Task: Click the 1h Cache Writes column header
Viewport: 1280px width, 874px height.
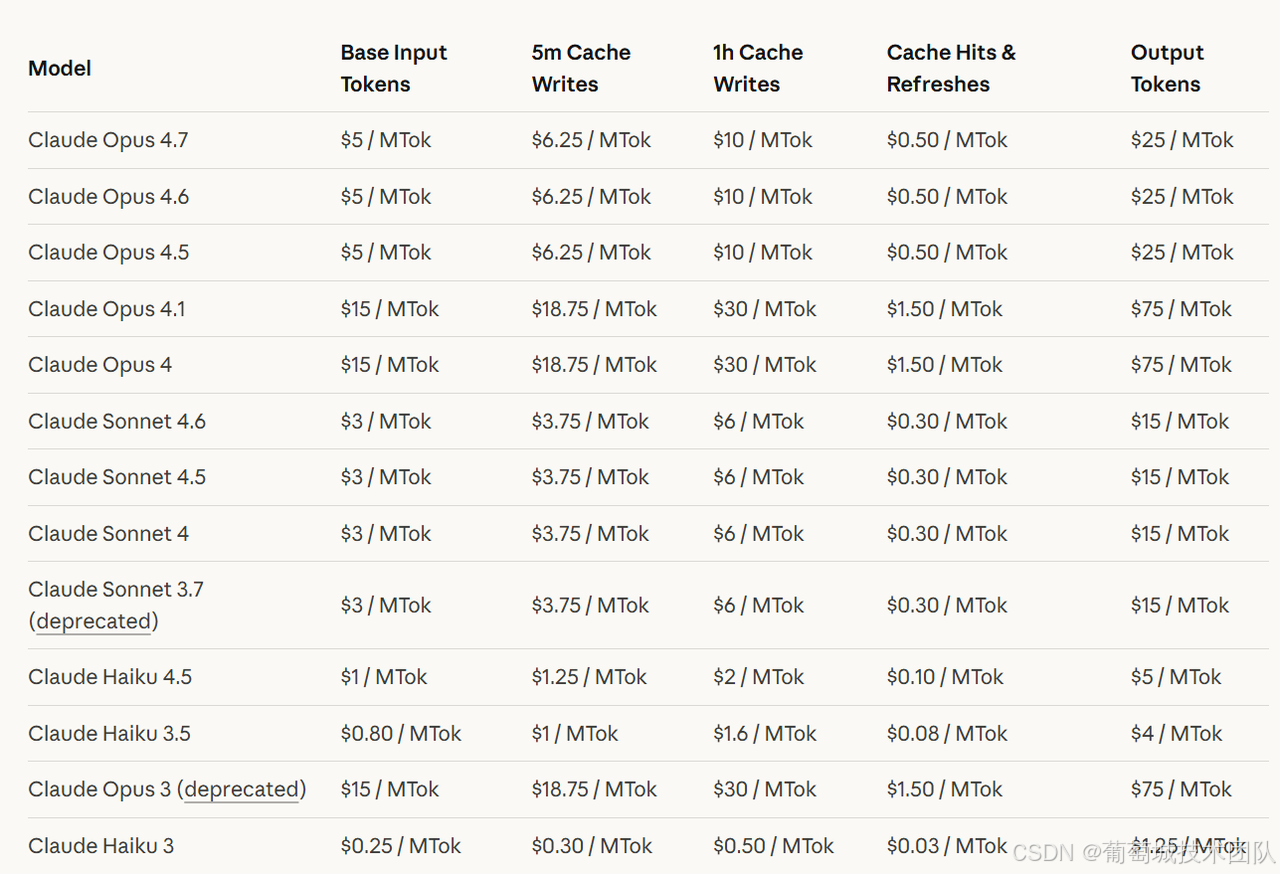Action: pos(758,68)
